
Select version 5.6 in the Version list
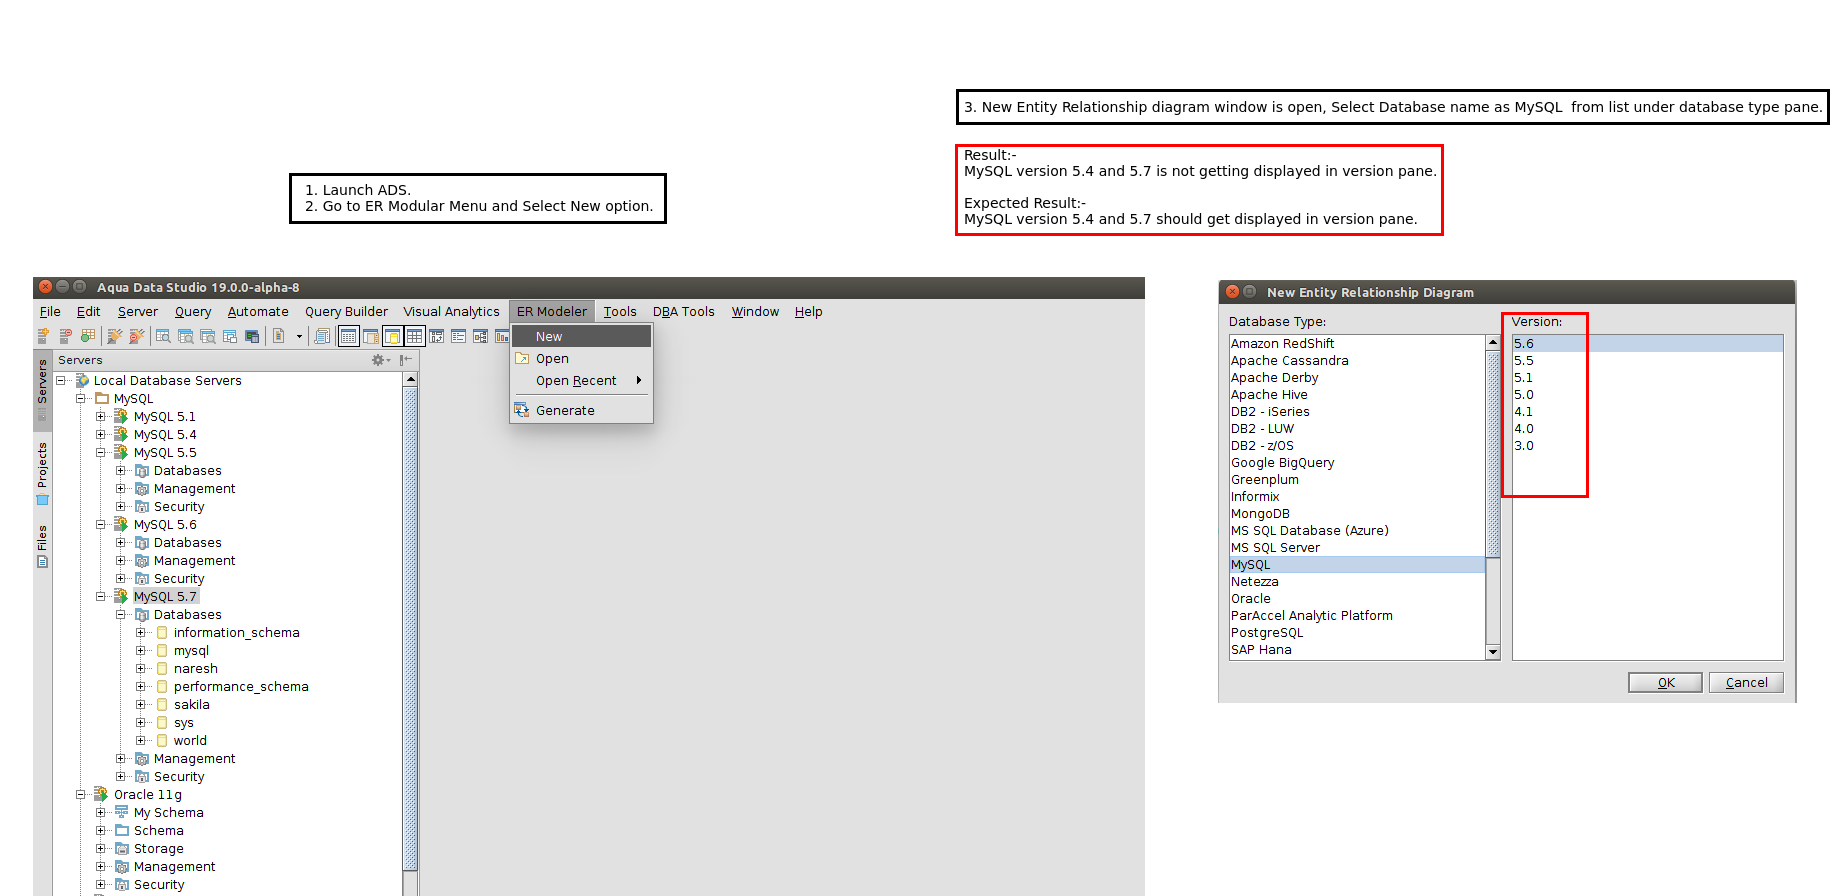point(1647,344)
